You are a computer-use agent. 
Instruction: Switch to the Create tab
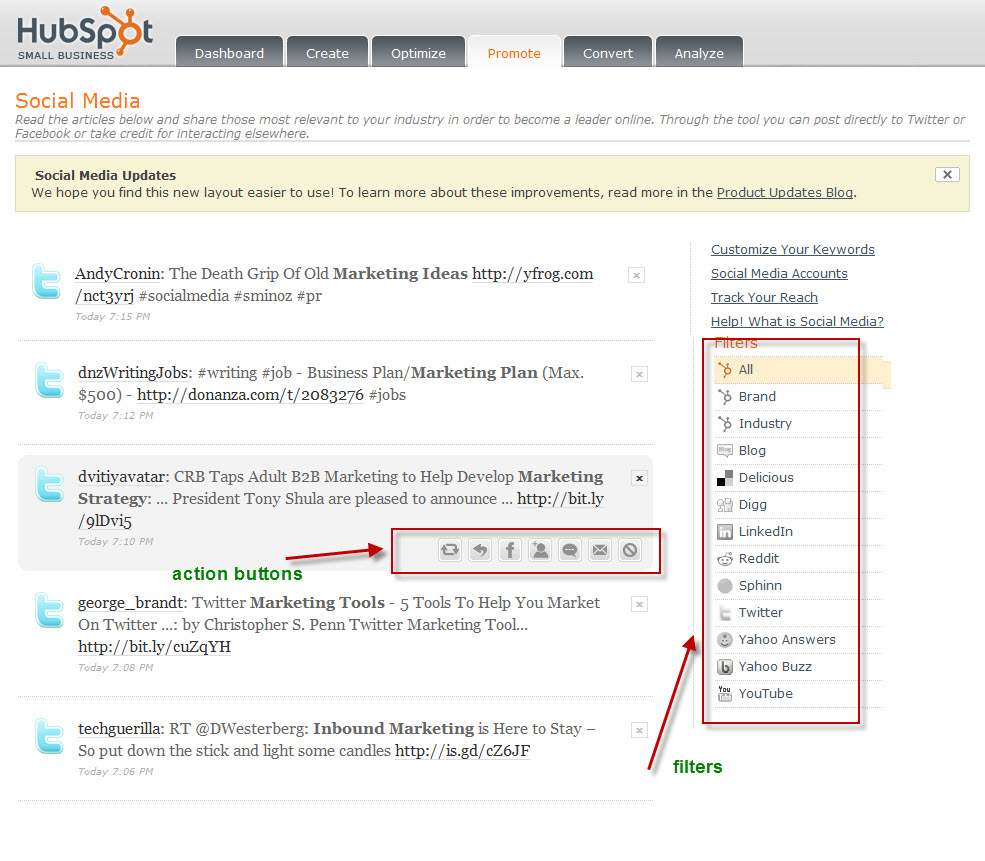click(327, 52)
